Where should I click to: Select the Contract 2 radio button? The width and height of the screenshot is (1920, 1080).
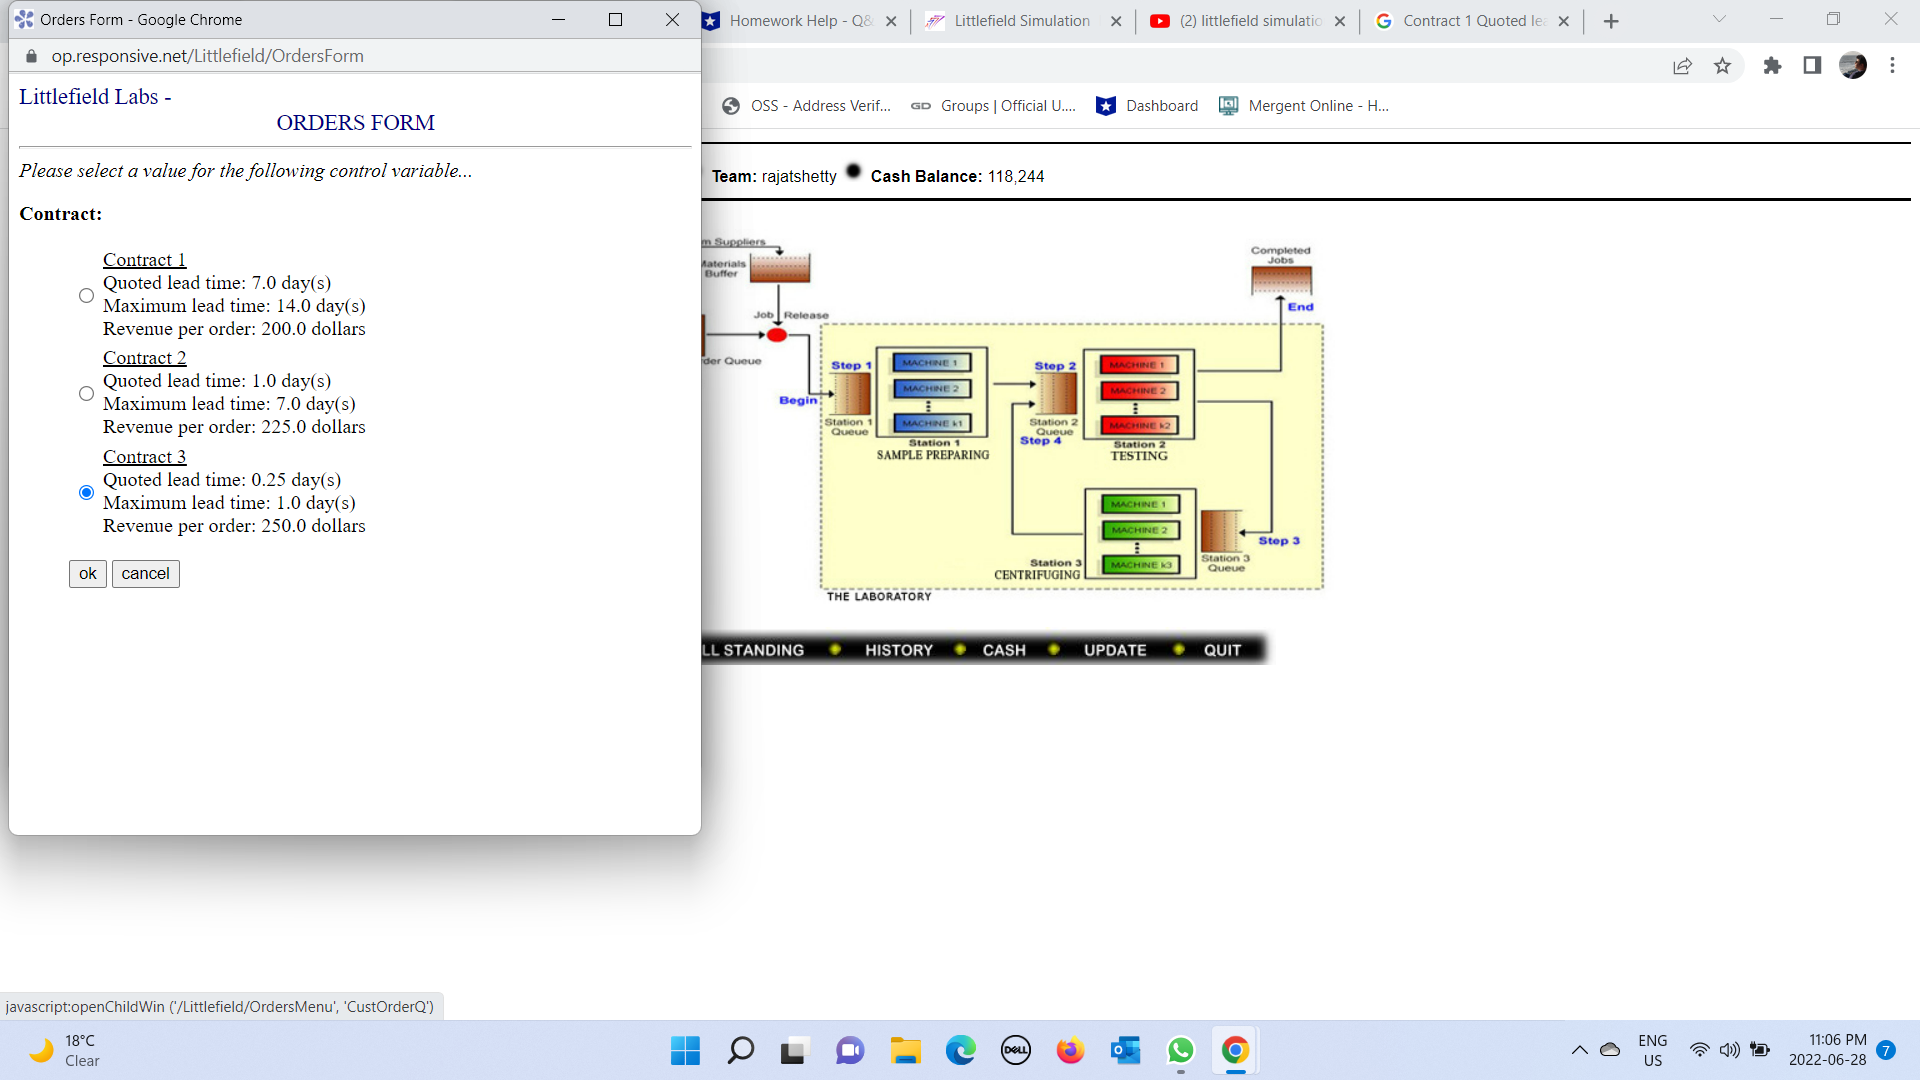(86, 393)
